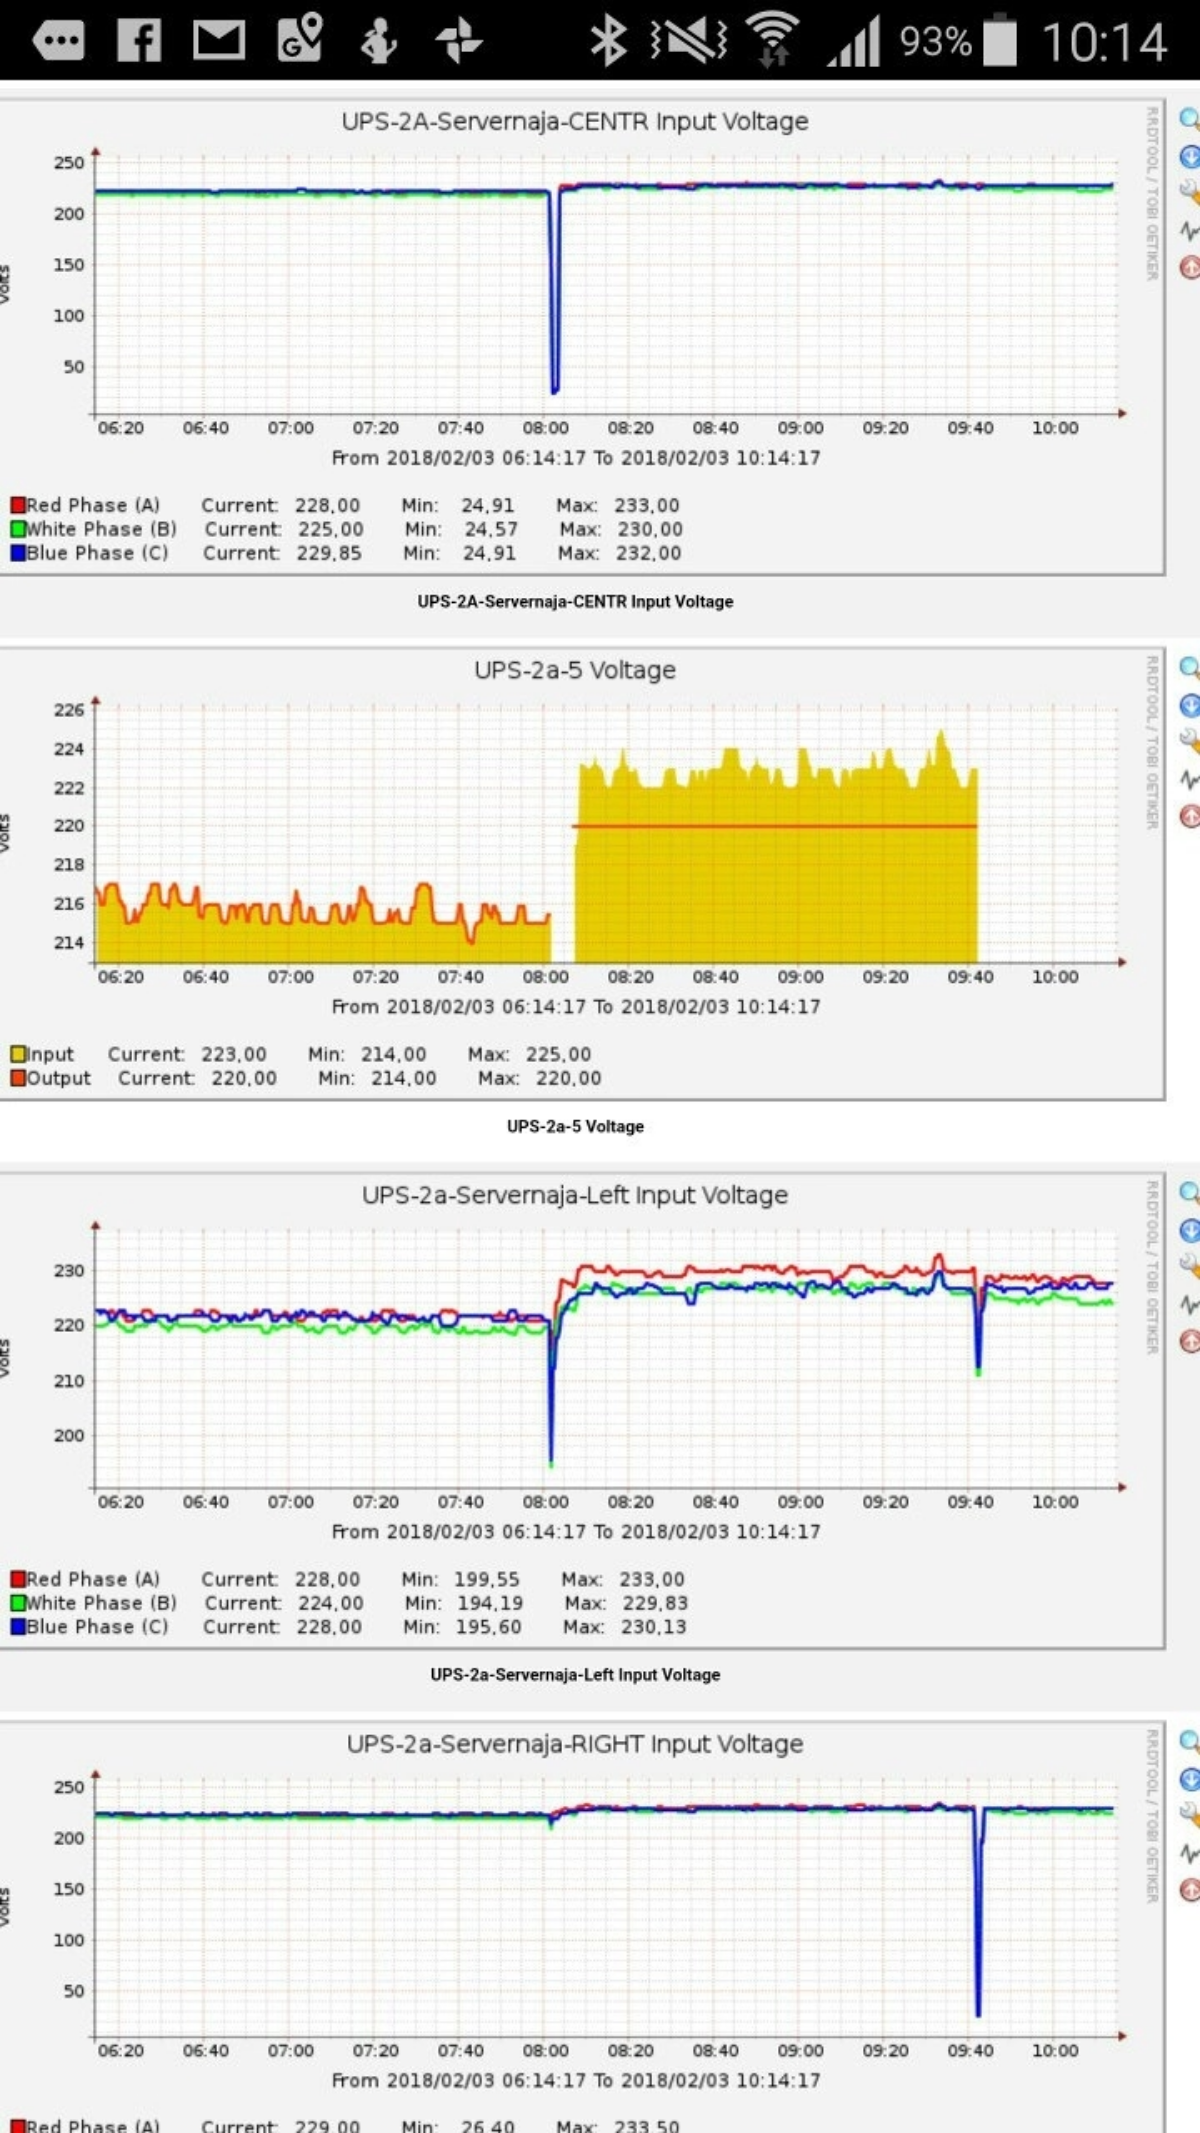The image size is (1200, 2133).
Task: Click CENTR Red Phase current value '228,00'
Action: point(327,505)
